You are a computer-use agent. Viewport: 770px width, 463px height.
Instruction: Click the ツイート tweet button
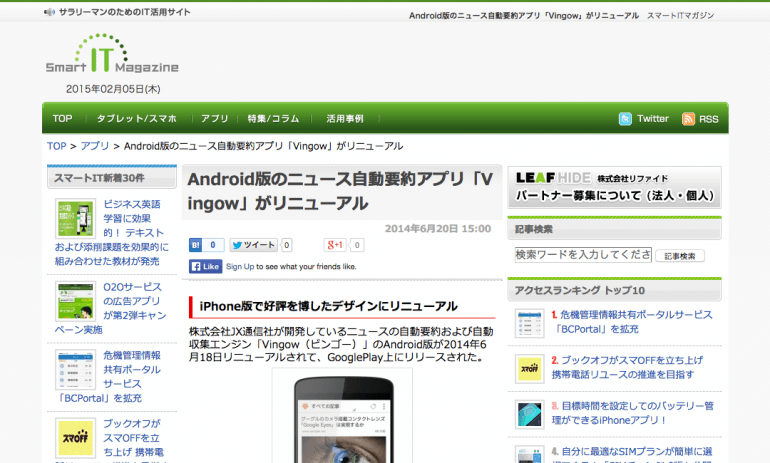pyautogui.click(x=254, y=245)
